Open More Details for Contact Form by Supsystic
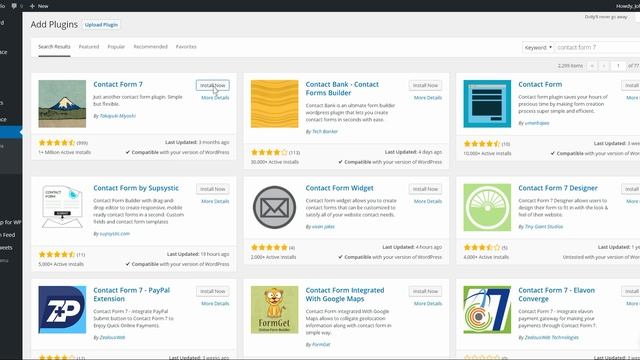This screenshot has height=360, width=640. [x=215, y=202]
